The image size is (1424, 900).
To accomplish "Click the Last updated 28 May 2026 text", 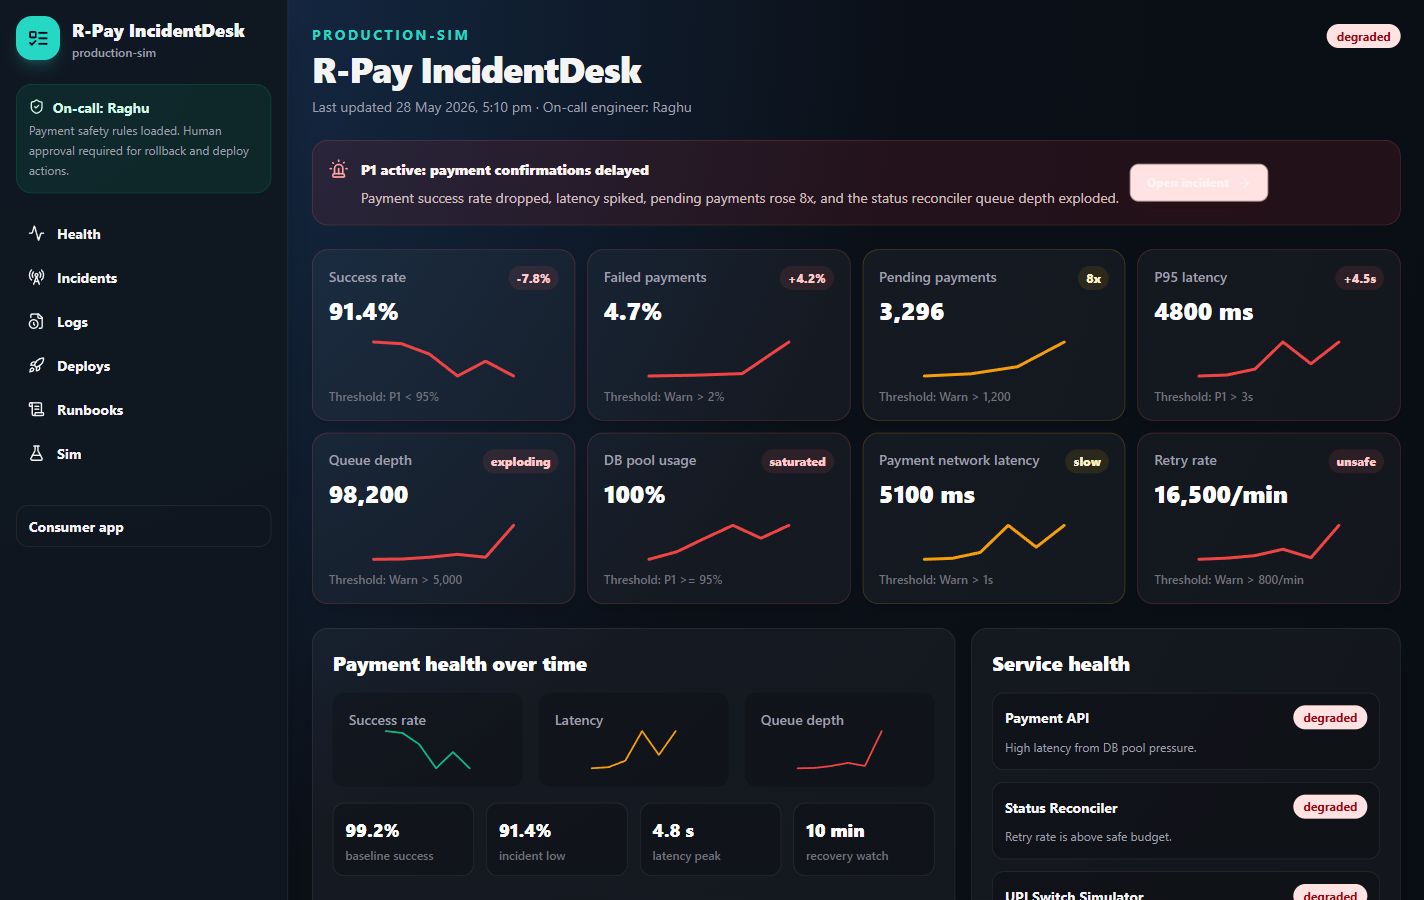I will click(x=422, y=107).
